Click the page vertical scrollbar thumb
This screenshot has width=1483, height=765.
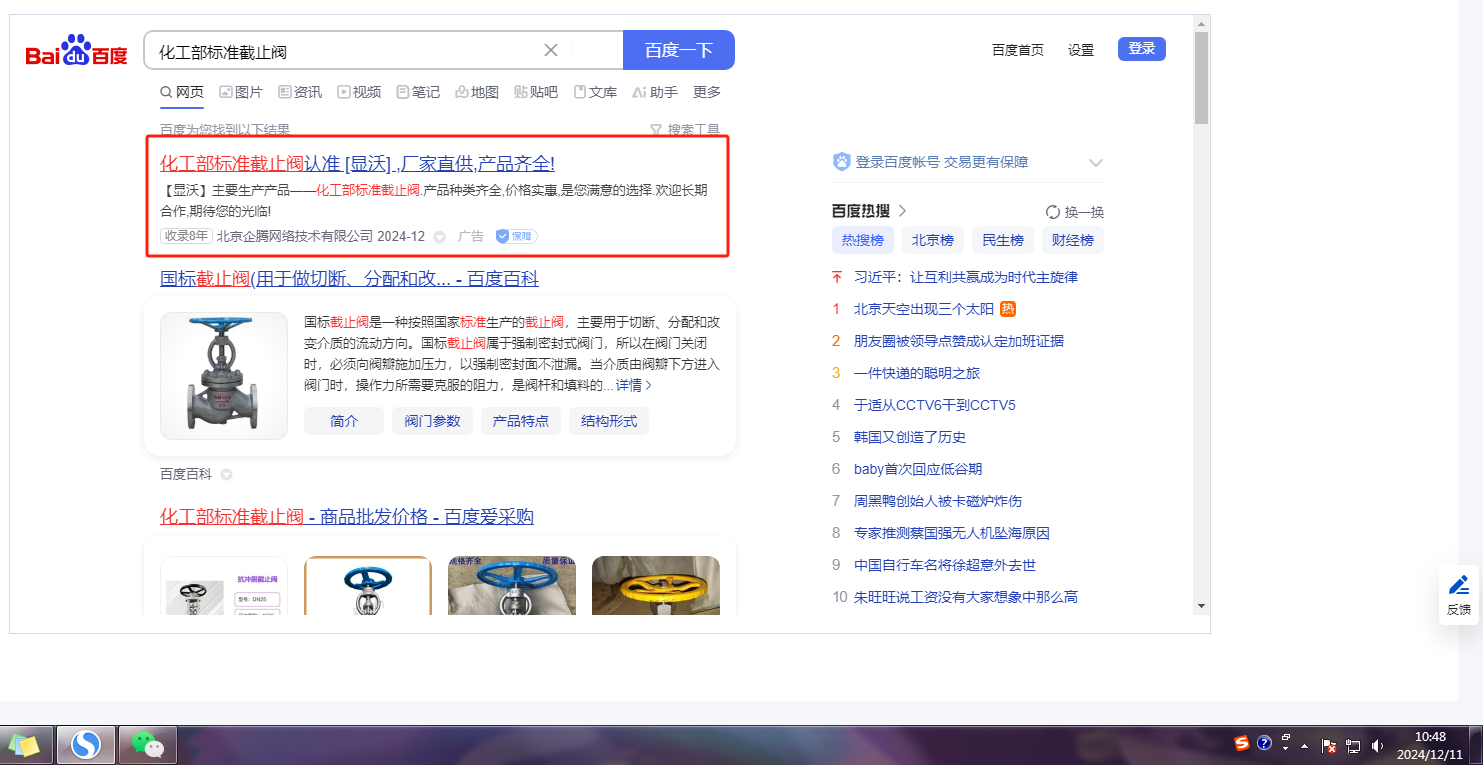pos(1201,78)
